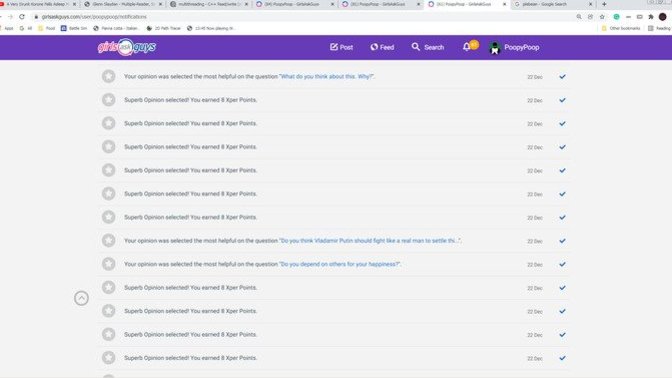Open the Reading list panel

660,28
